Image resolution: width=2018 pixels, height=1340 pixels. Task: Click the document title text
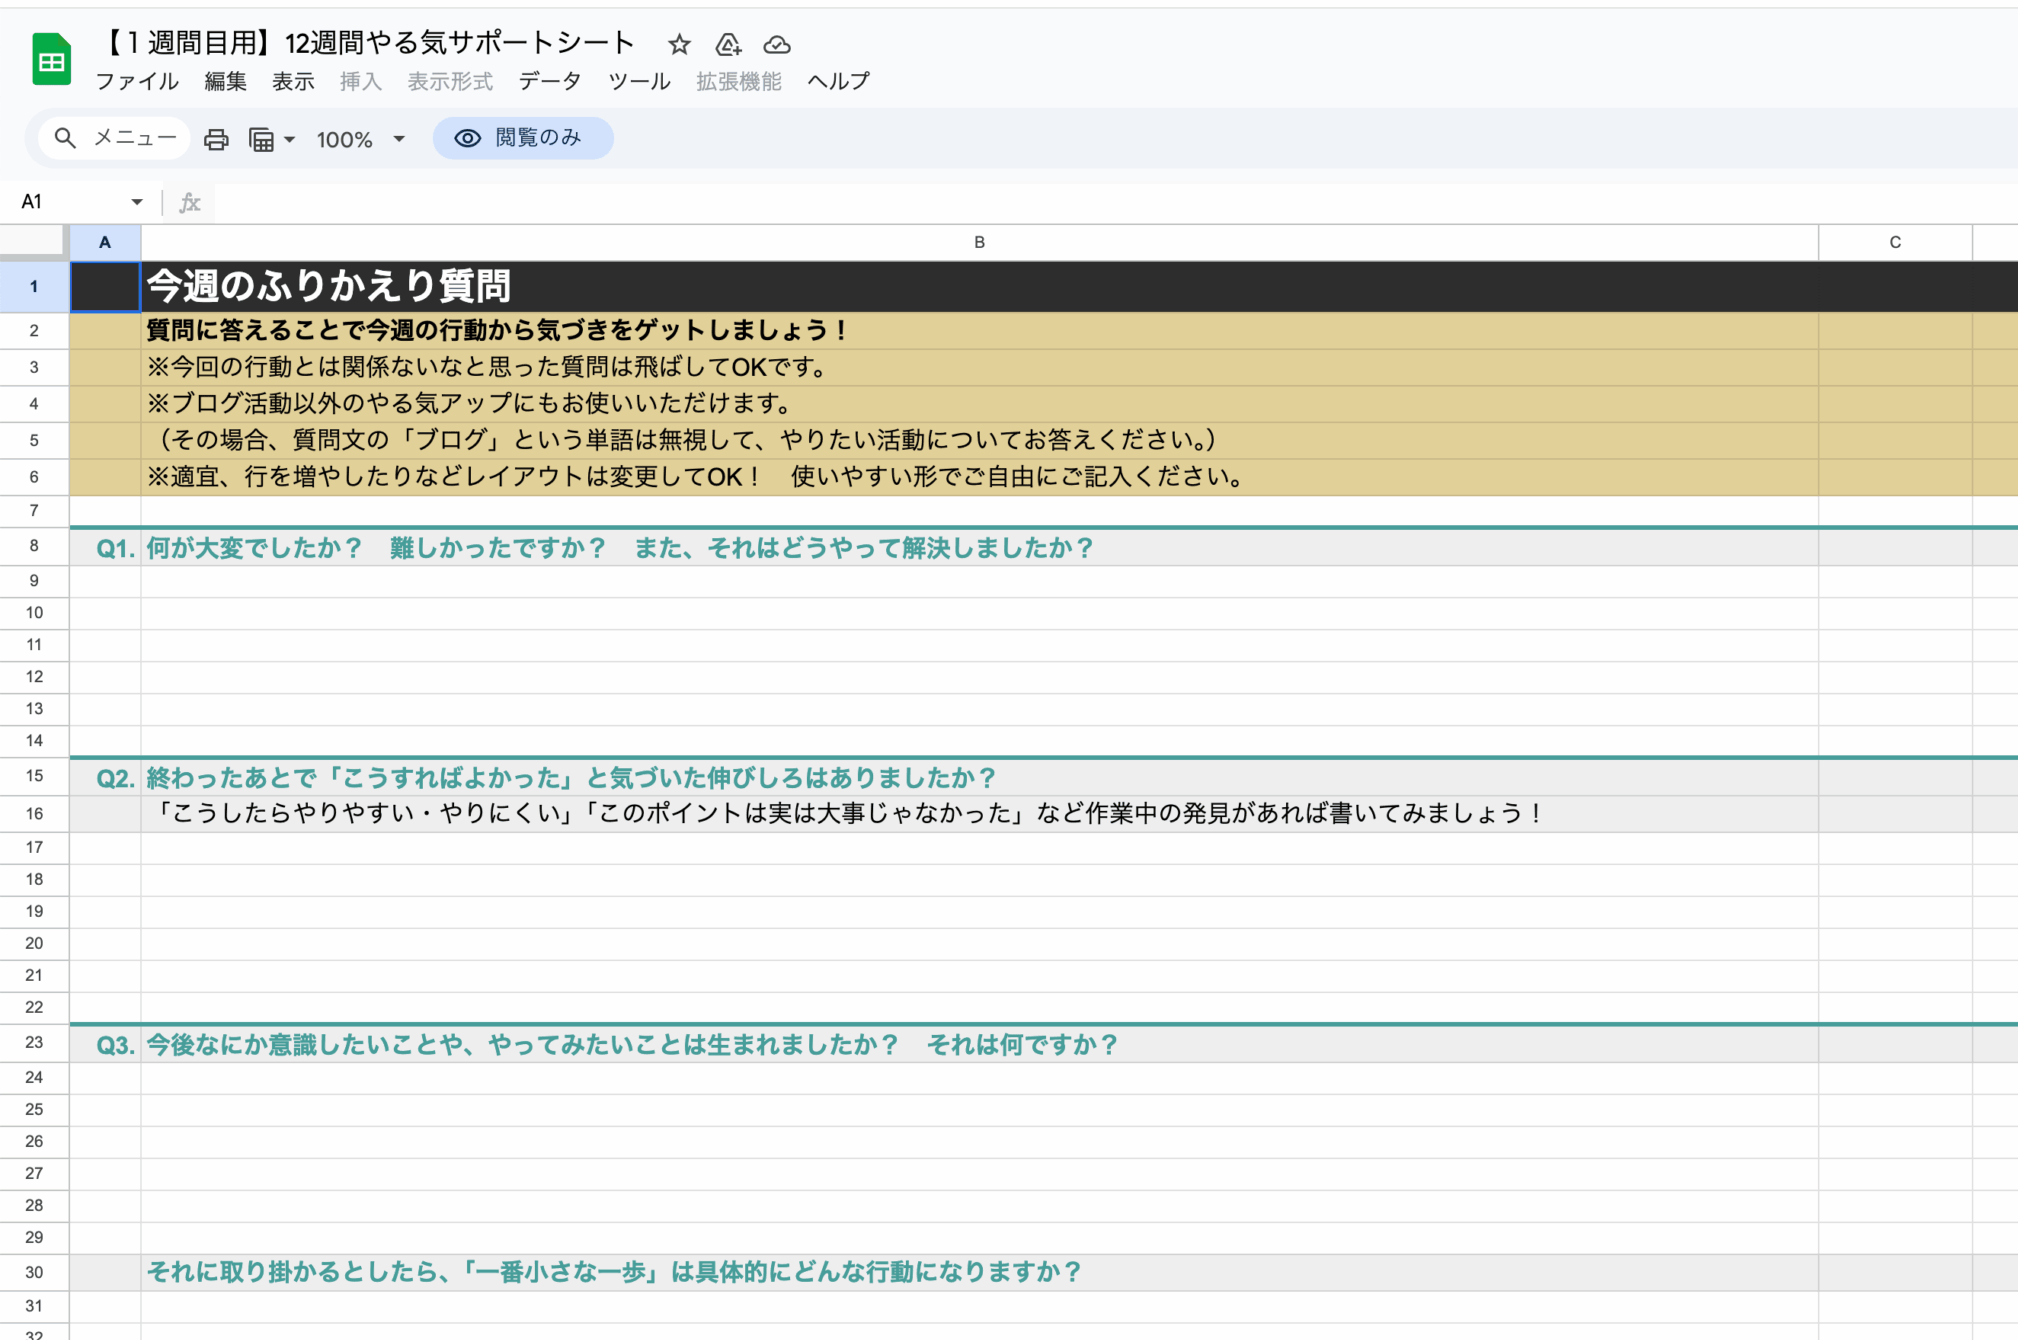368,43
